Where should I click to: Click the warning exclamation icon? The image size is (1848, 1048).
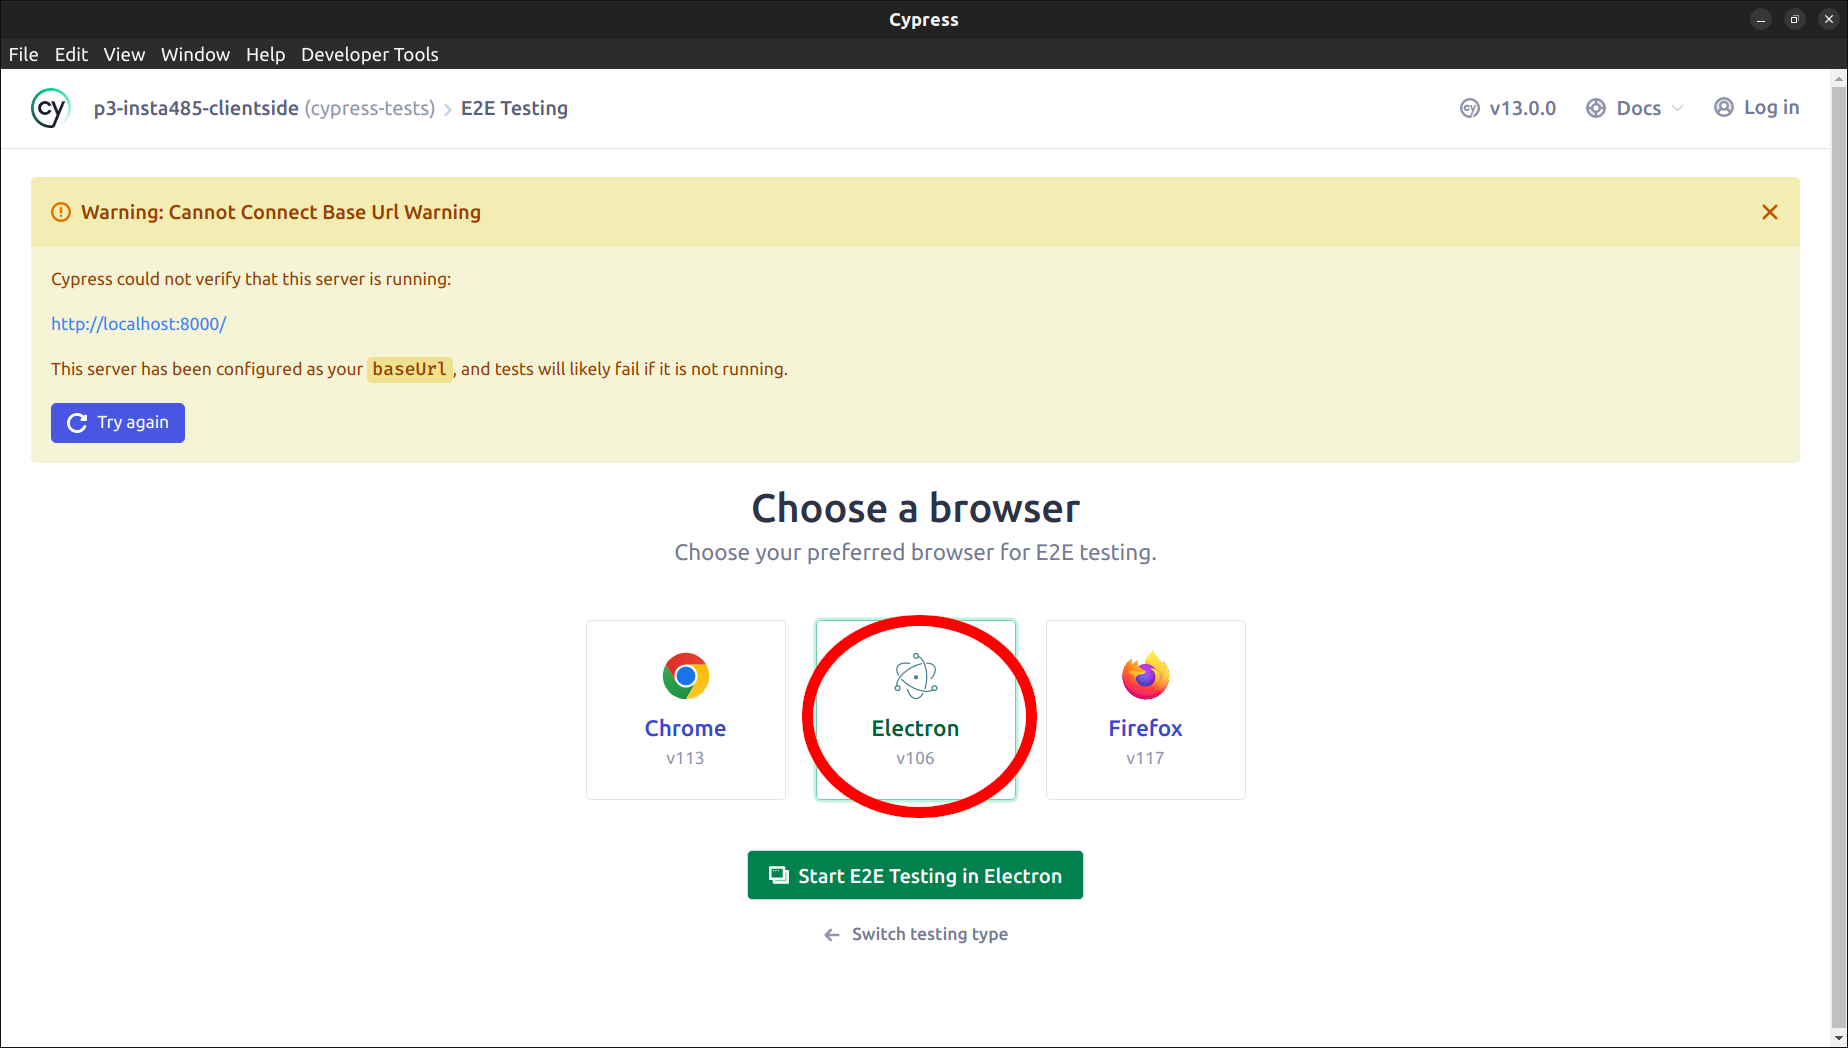pyautogui.click(x=61, y=212)
